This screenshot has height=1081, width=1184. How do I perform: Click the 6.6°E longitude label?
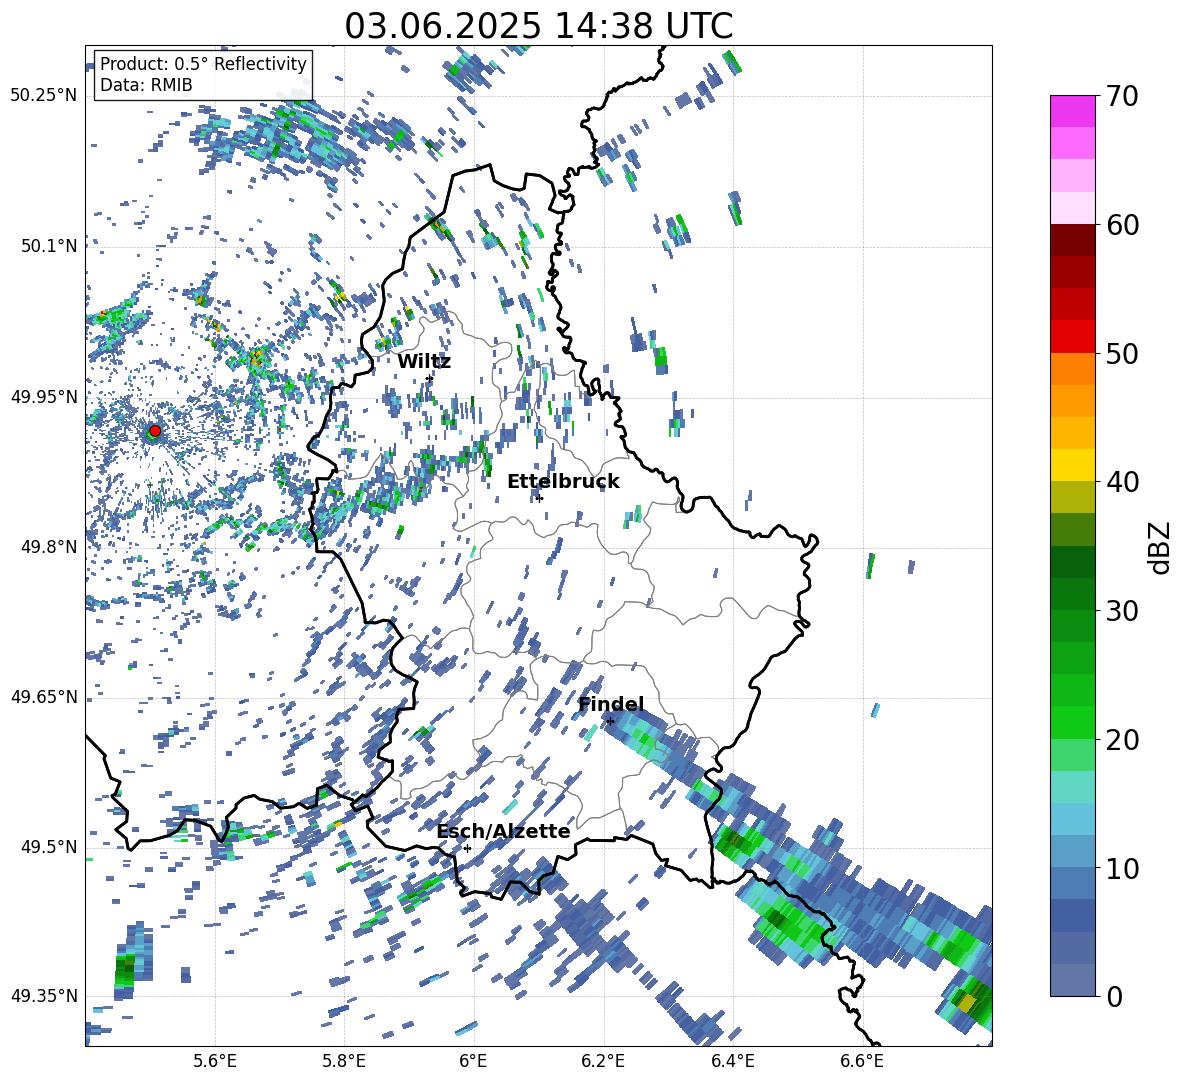coord(862,1062)
